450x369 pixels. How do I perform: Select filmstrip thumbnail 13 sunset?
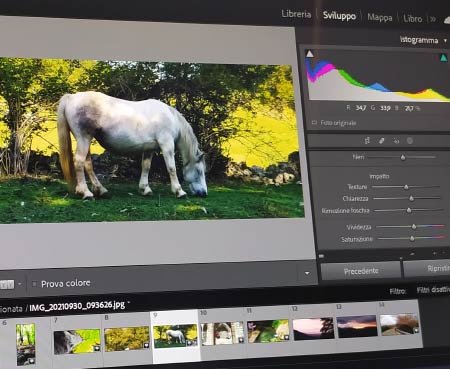point(357,326)
